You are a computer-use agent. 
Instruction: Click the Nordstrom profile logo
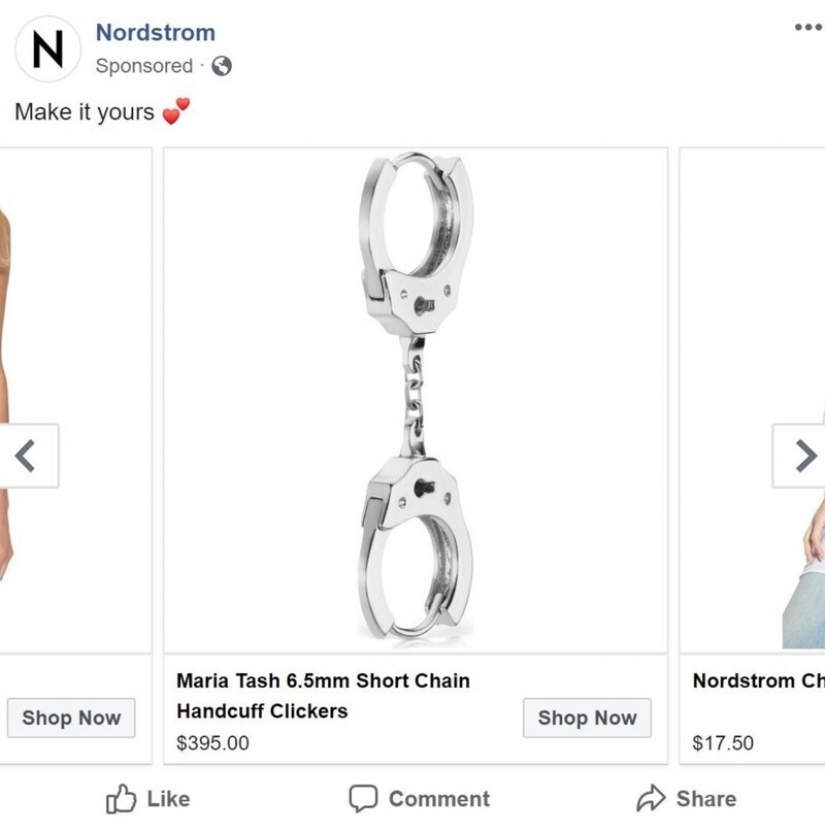click(x=47, y=47)
